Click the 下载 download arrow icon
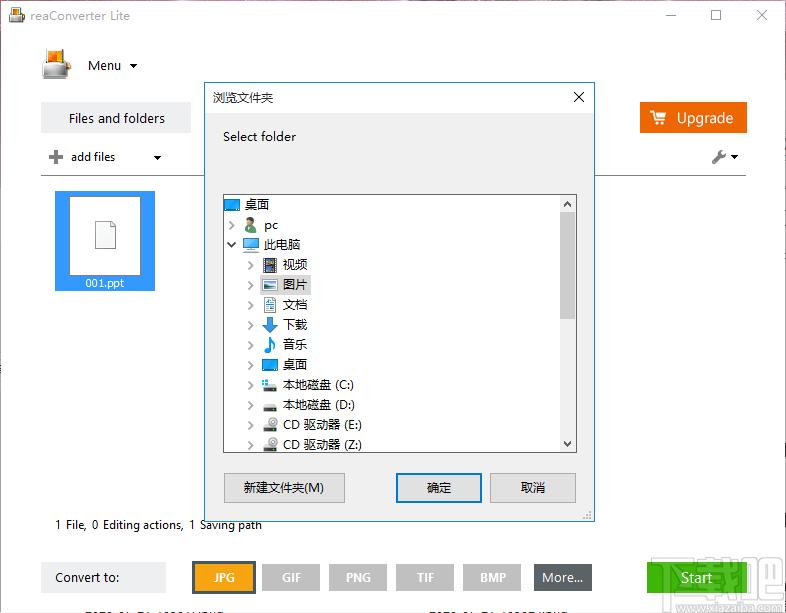The width and height of the screenshot is (786, 613). click(x=270, y=325)
